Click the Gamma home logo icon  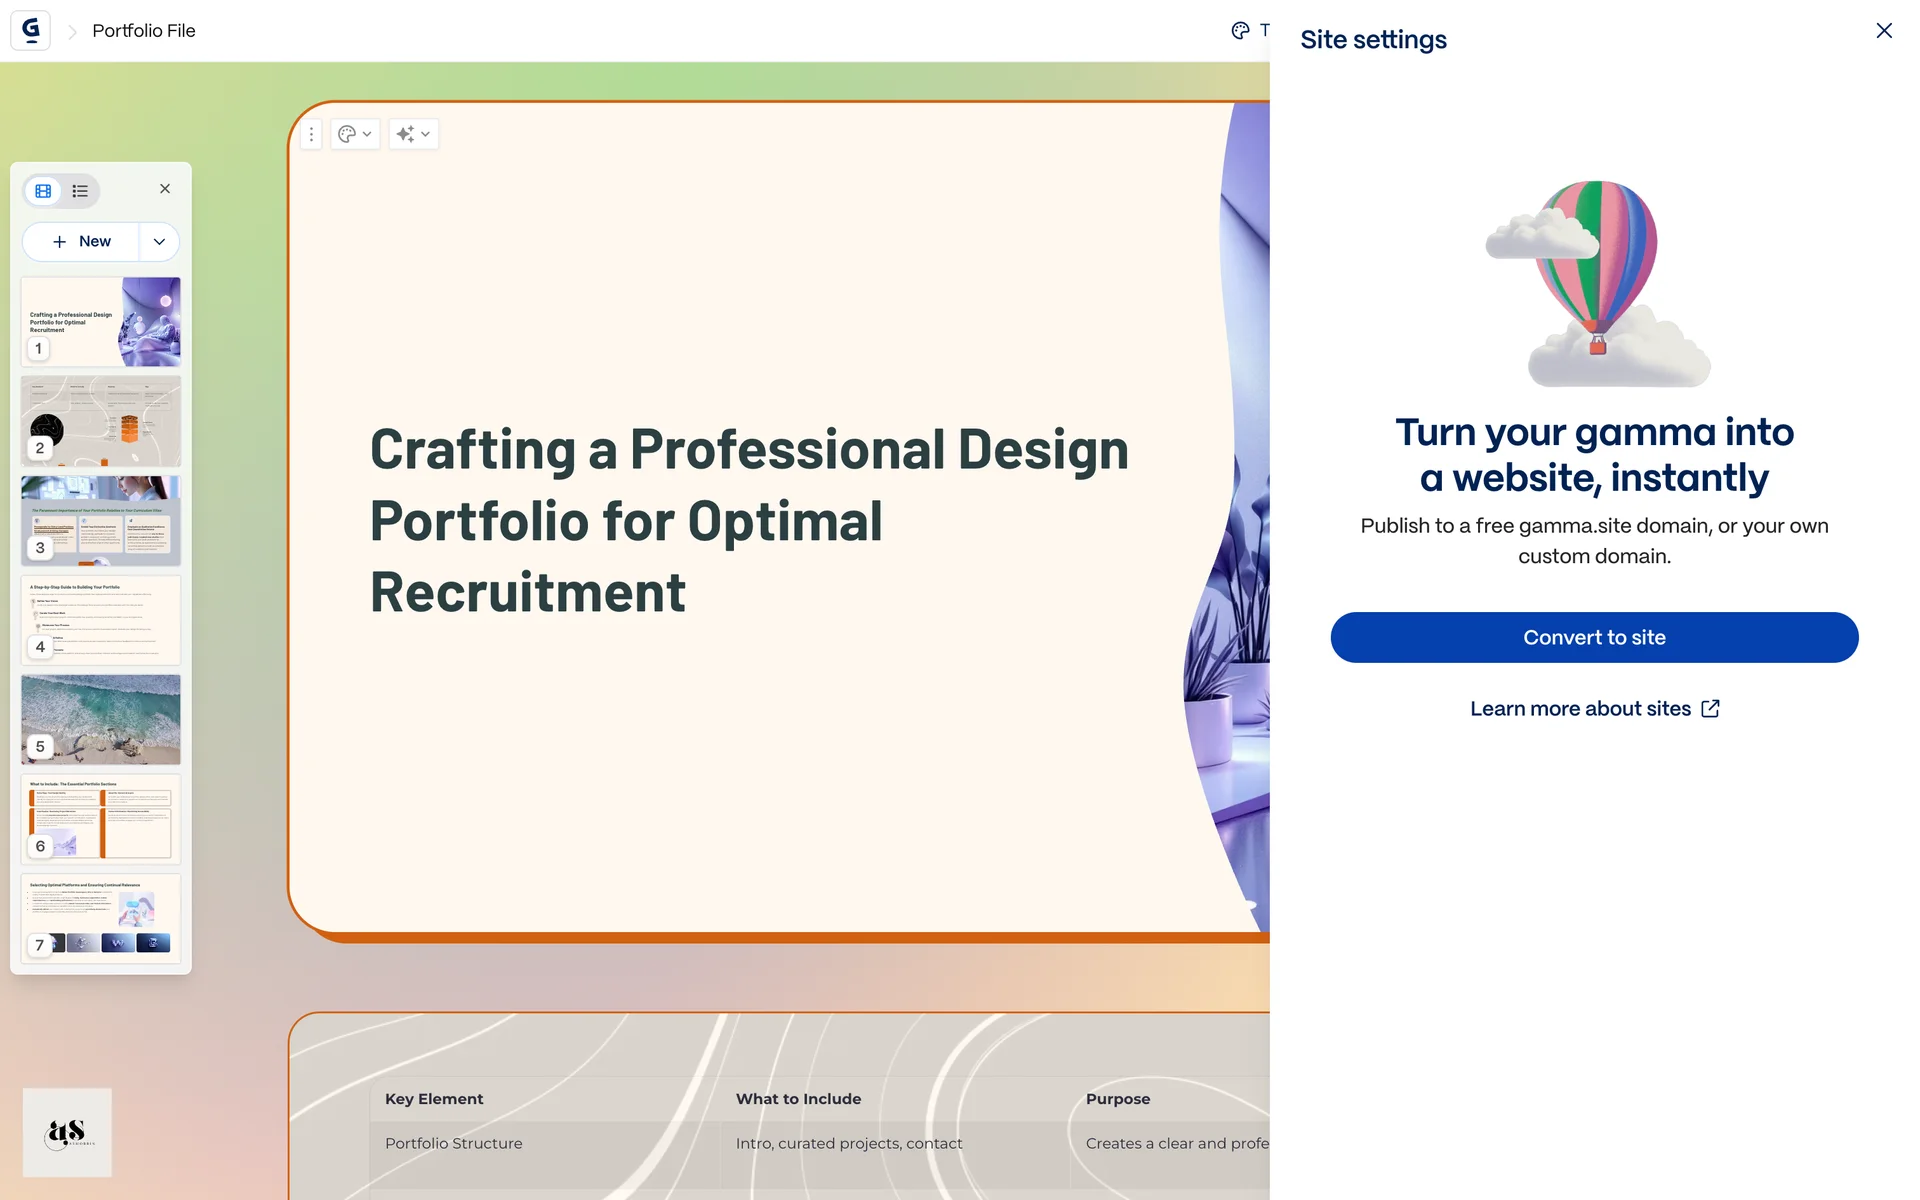pos(31,30)
